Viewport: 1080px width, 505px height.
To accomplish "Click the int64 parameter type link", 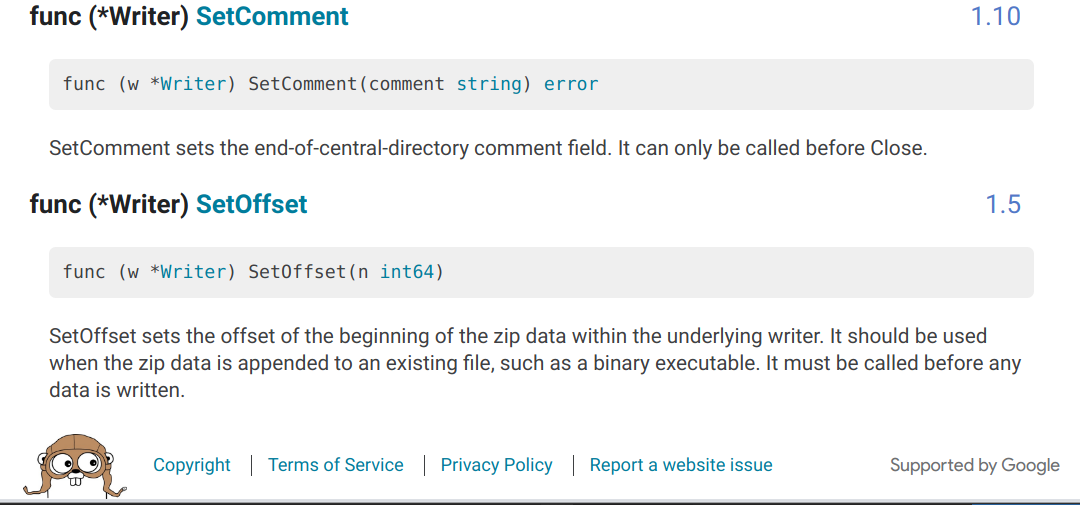I will (408, 272).
